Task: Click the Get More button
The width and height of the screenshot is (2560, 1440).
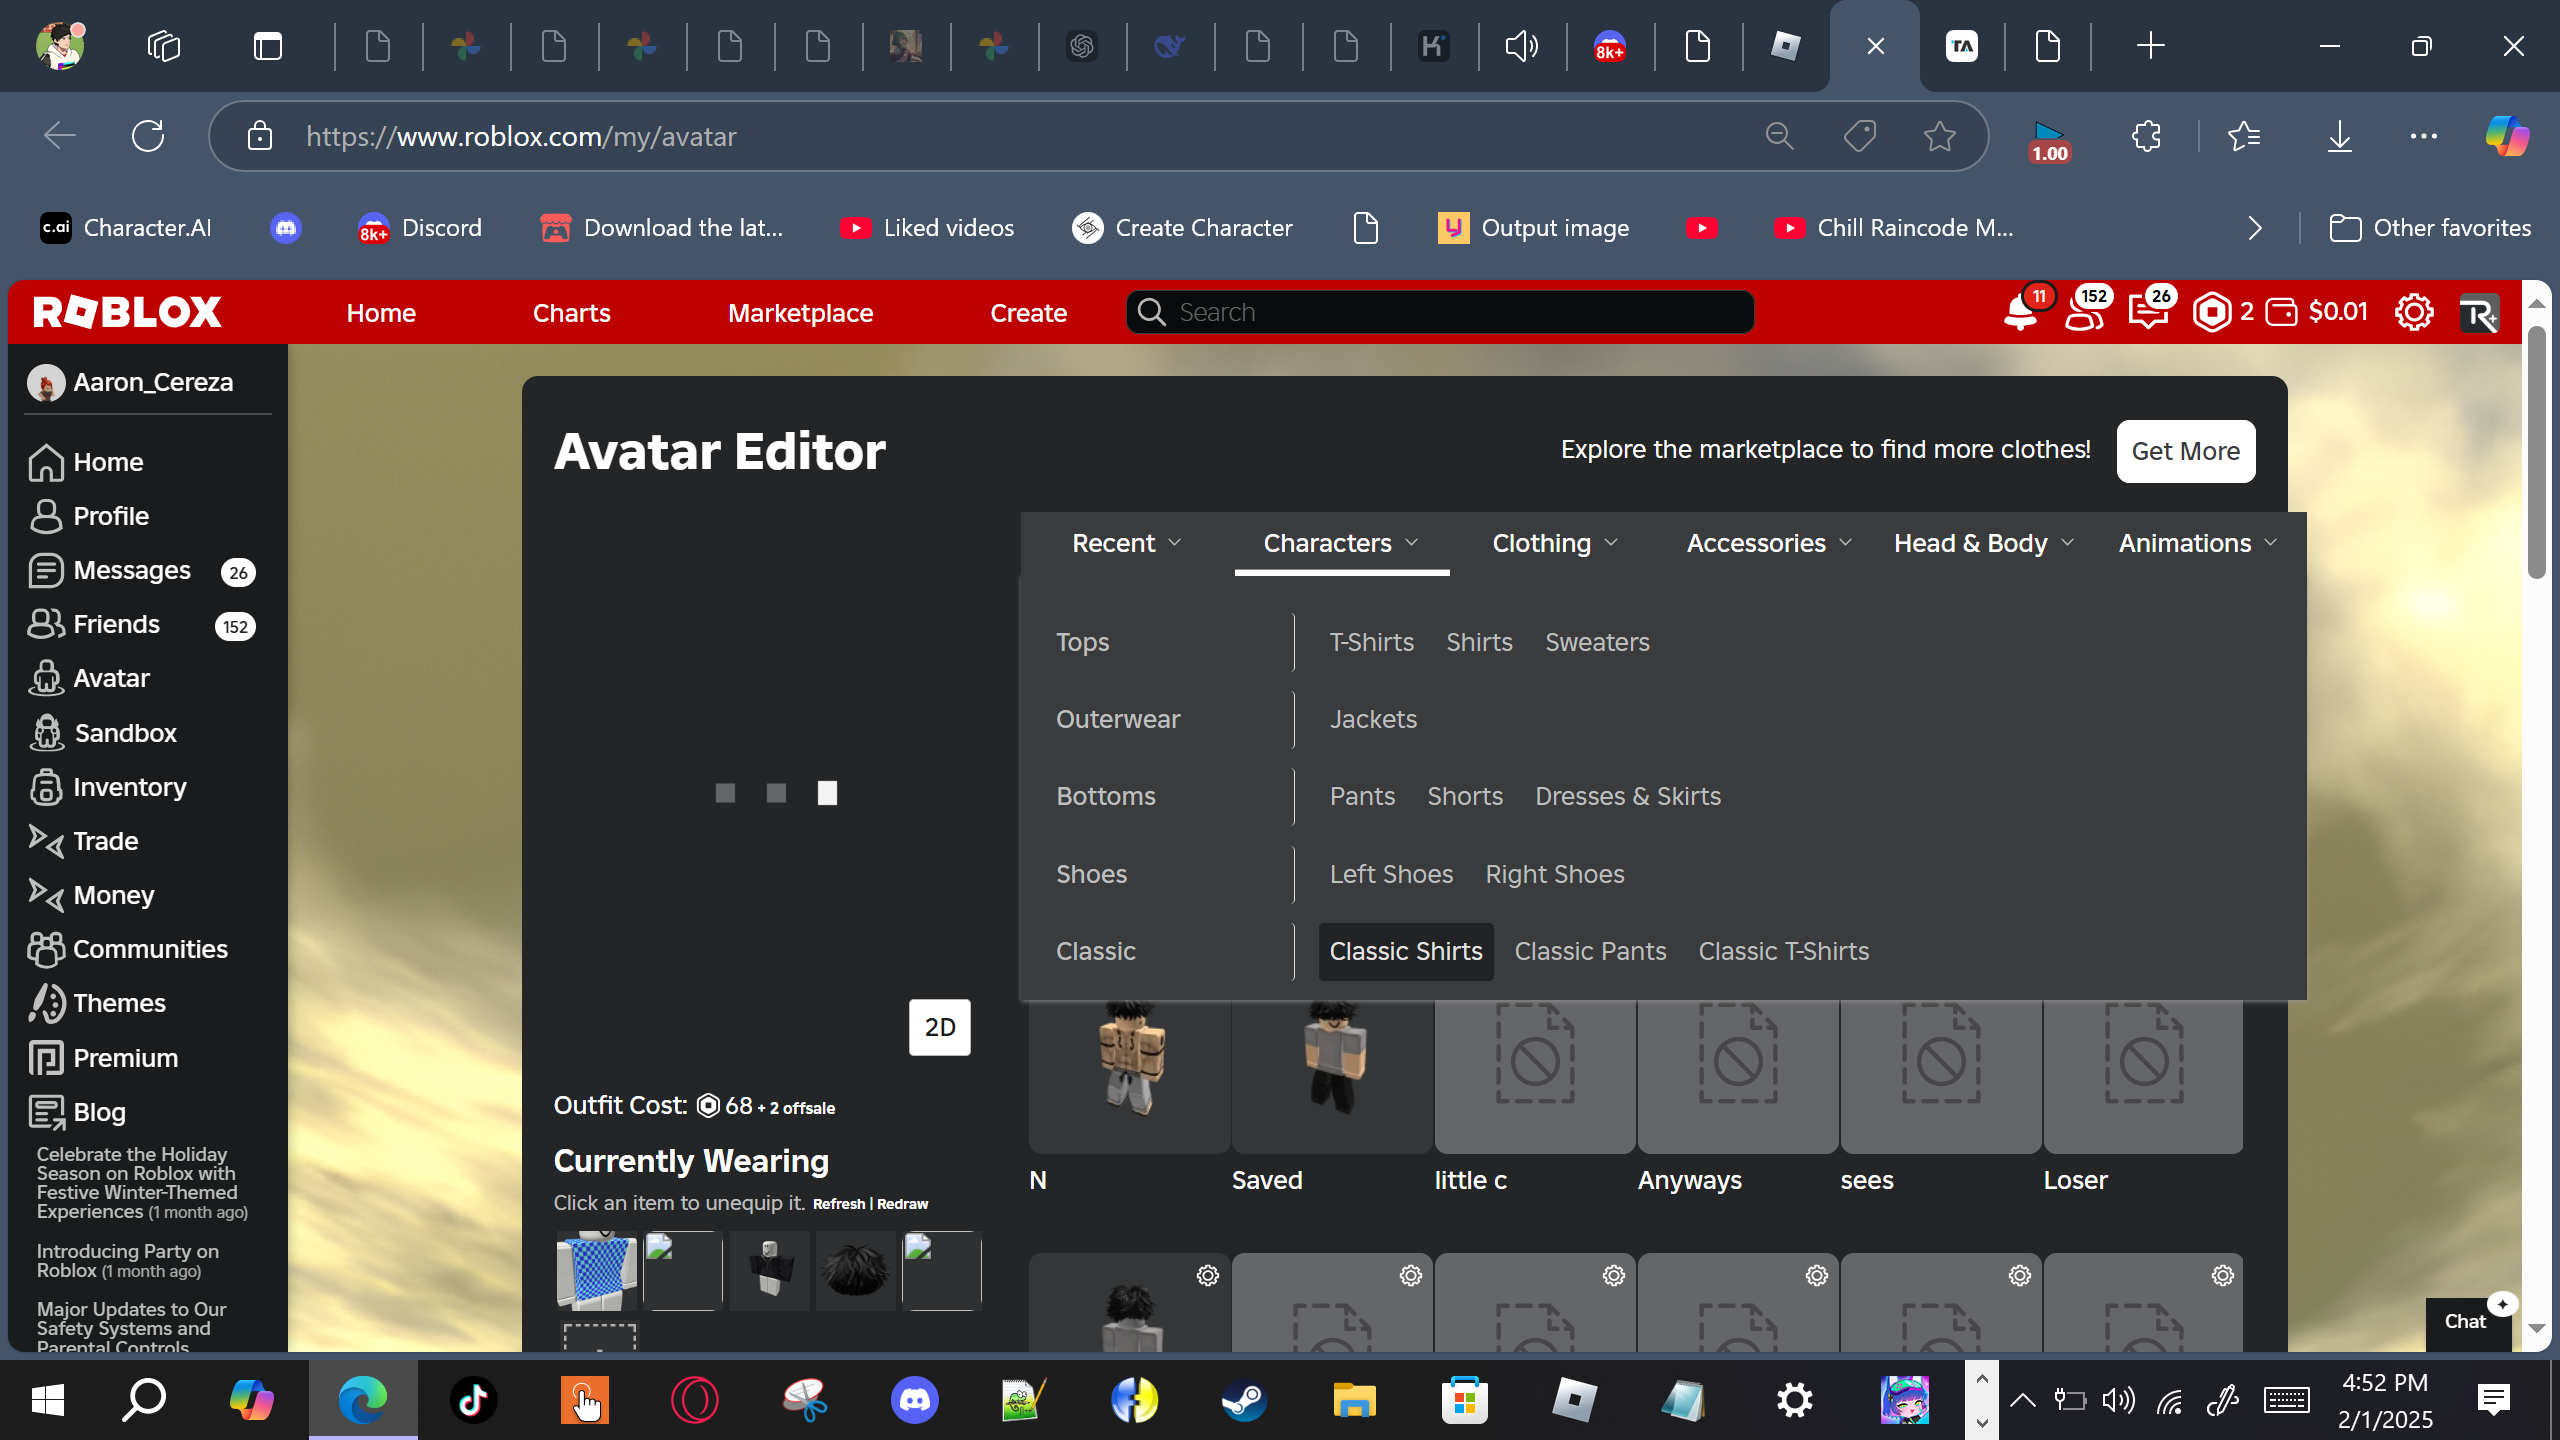Action: pos(2185,451)
